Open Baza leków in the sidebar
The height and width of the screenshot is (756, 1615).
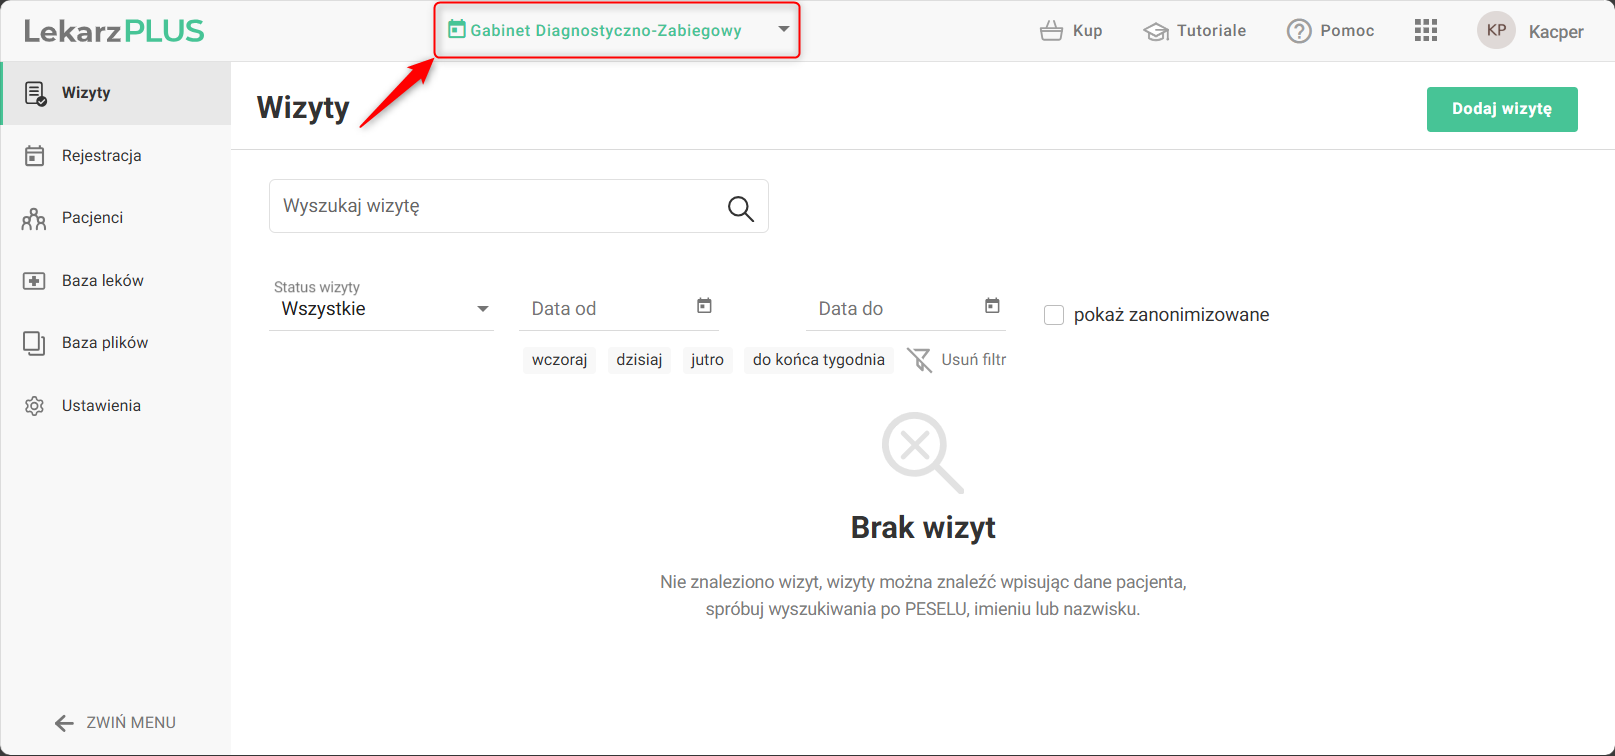[x=102, y=281]
